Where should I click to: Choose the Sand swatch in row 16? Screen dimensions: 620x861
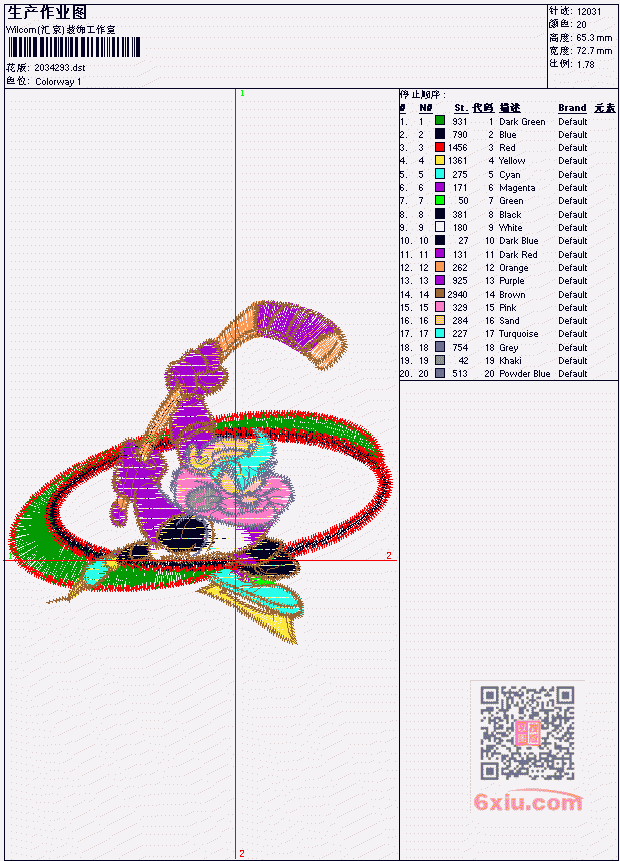pos(440,320)
